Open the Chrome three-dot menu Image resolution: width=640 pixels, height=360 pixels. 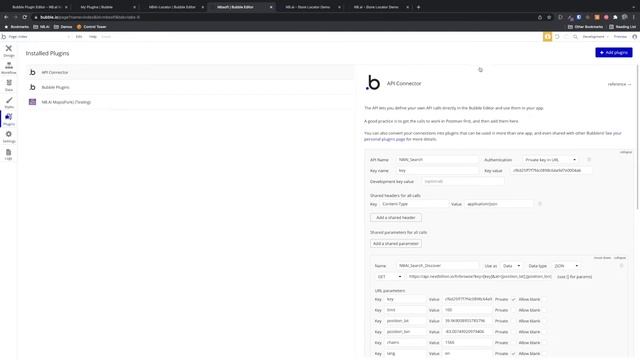tap(634, 17)
